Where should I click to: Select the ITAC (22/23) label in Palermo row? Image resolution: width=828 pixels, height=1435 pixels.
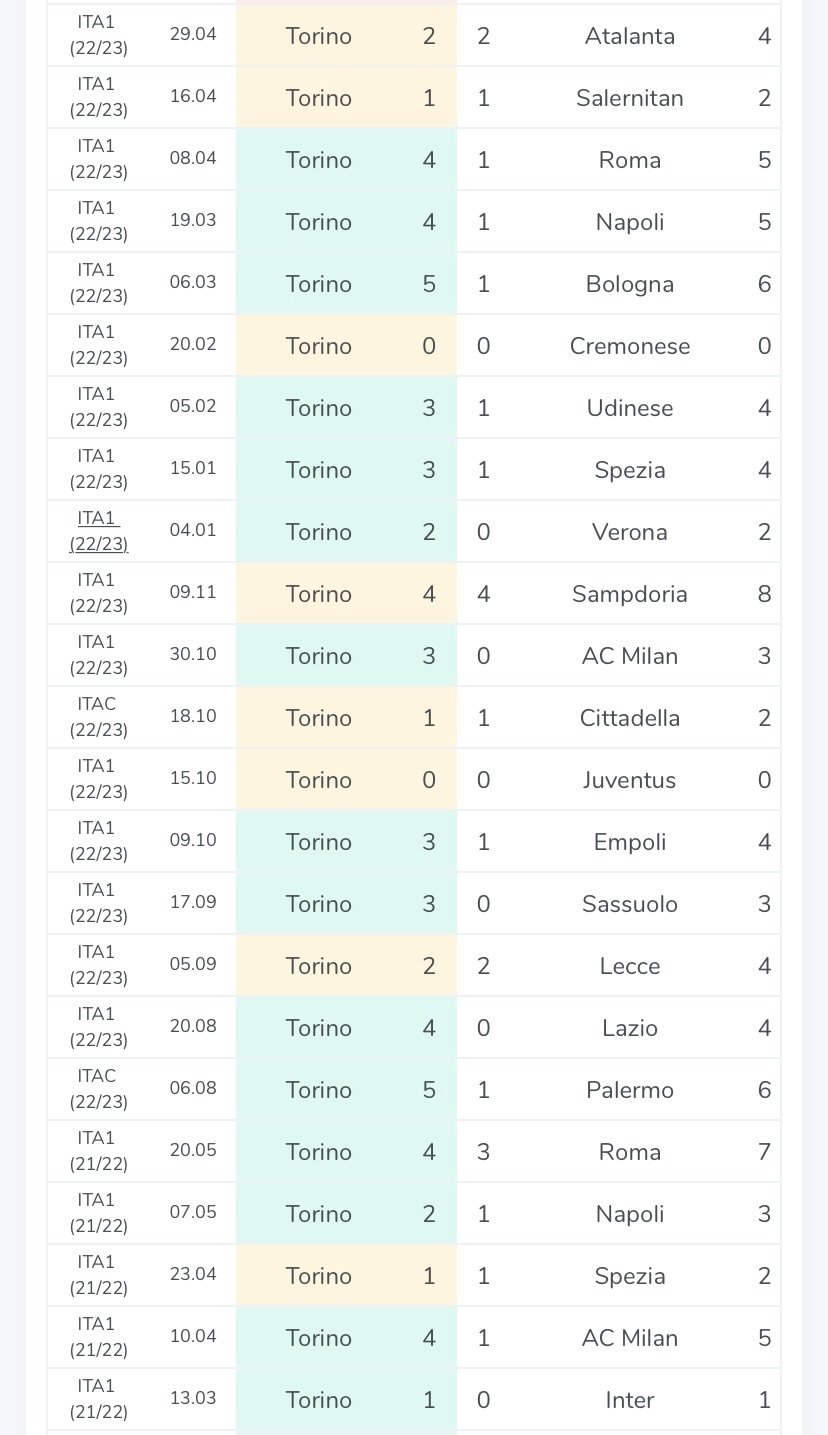tap(98, 1089)
